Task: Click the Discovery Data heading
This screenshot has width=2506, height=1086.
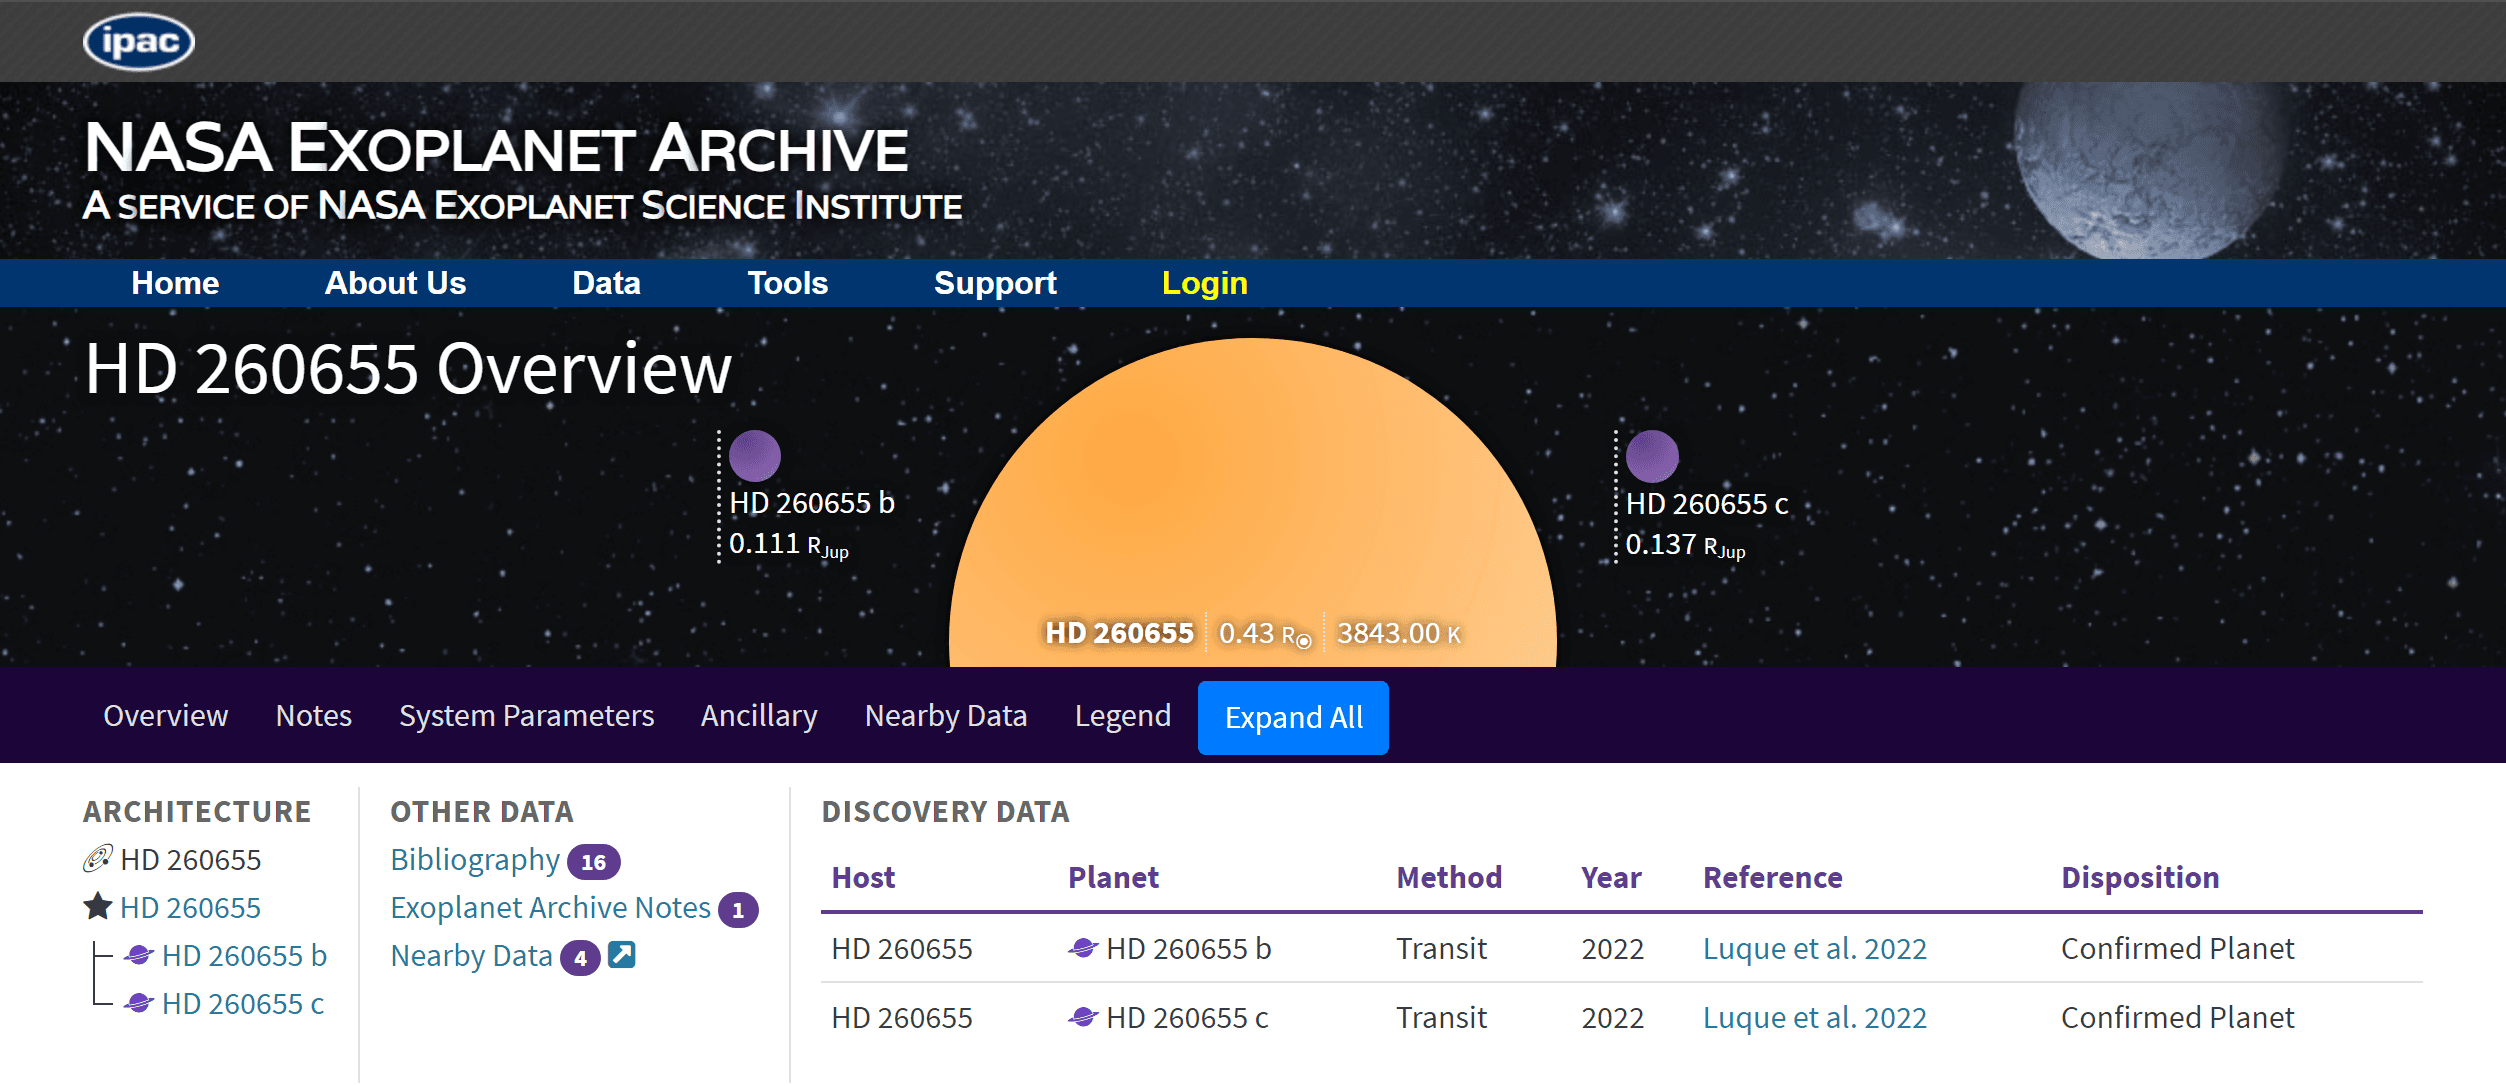Action: click(945, 811)
